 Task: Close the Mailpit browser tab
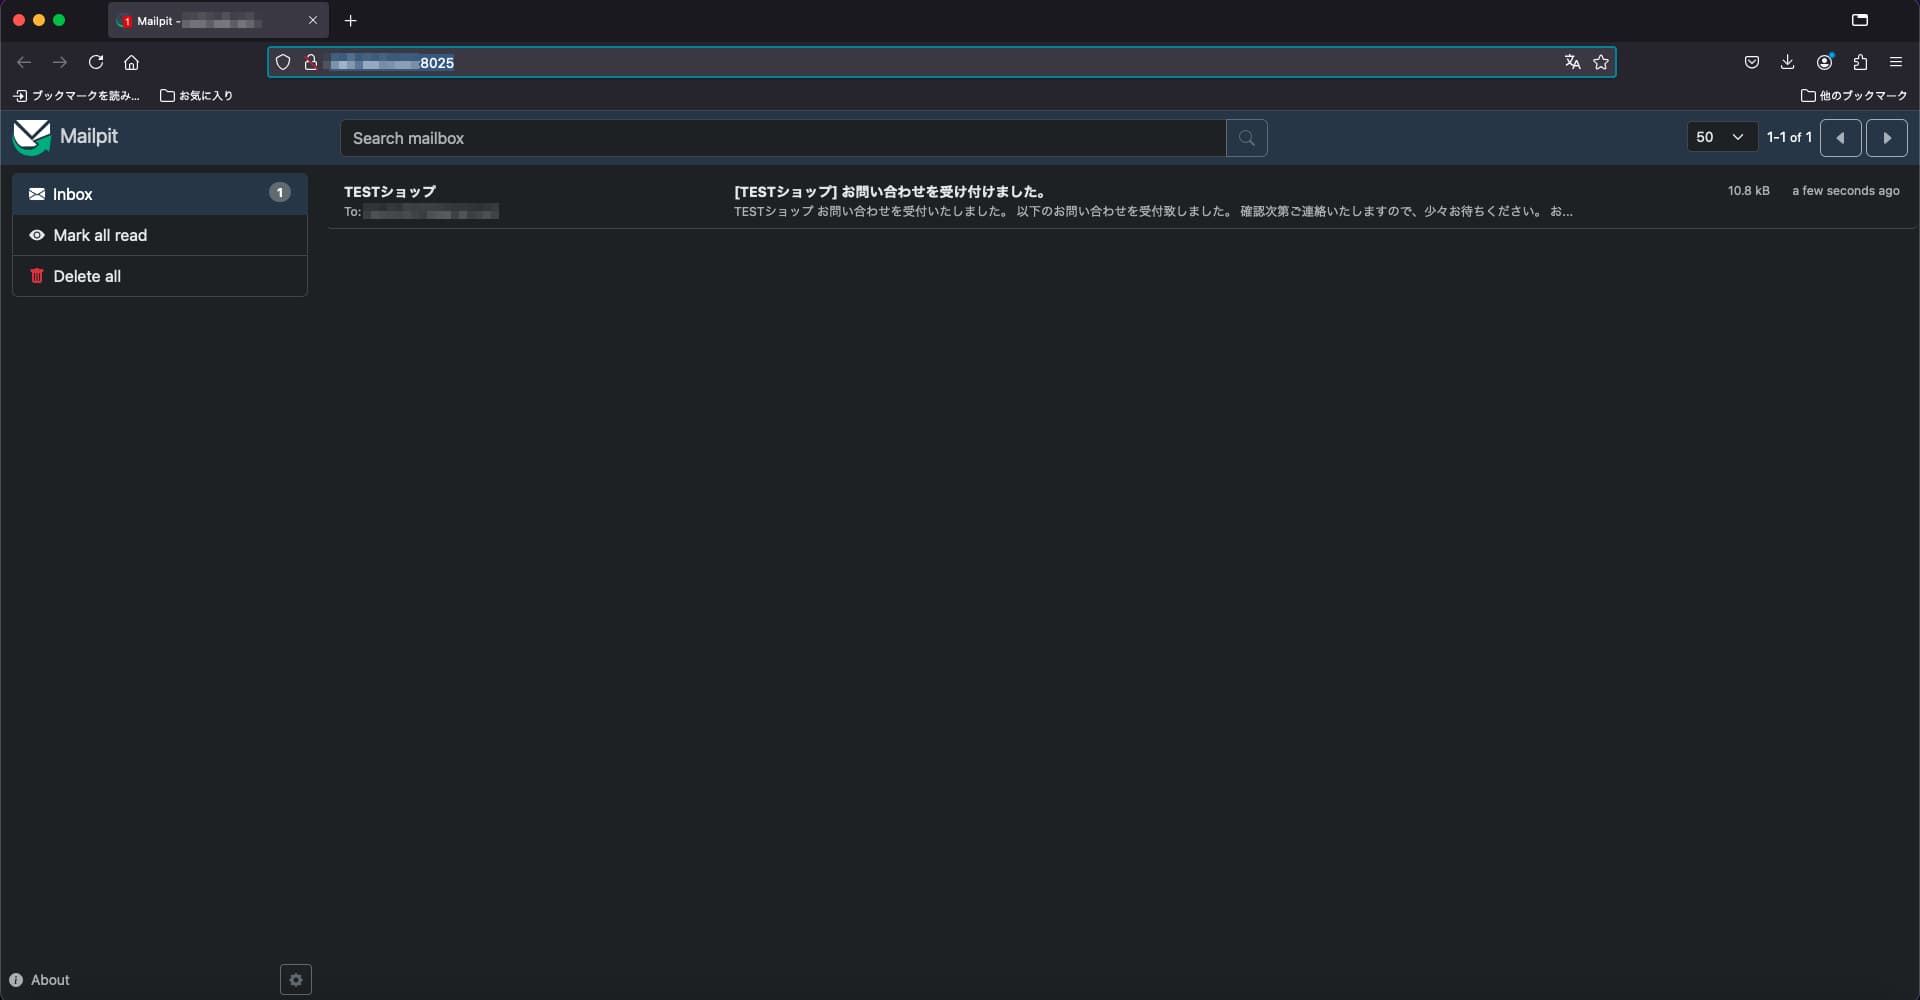tap(313, 20)
